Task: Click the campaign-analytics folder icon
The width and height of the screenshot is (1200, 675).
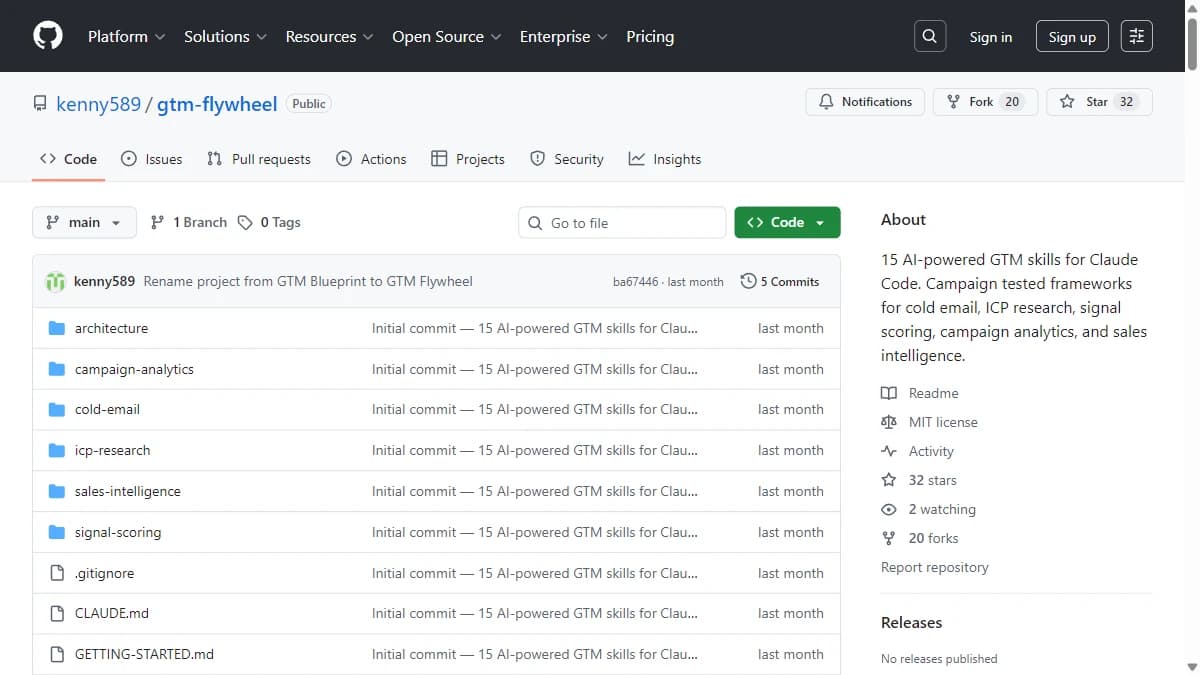Action: pyautogui.click(x=57, y=369)
